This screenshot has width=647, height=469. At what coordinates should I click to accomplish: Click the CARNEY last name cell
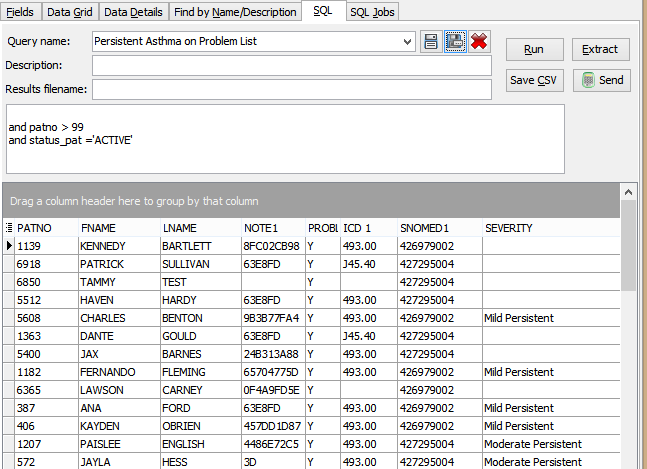[x=201, y=390]
